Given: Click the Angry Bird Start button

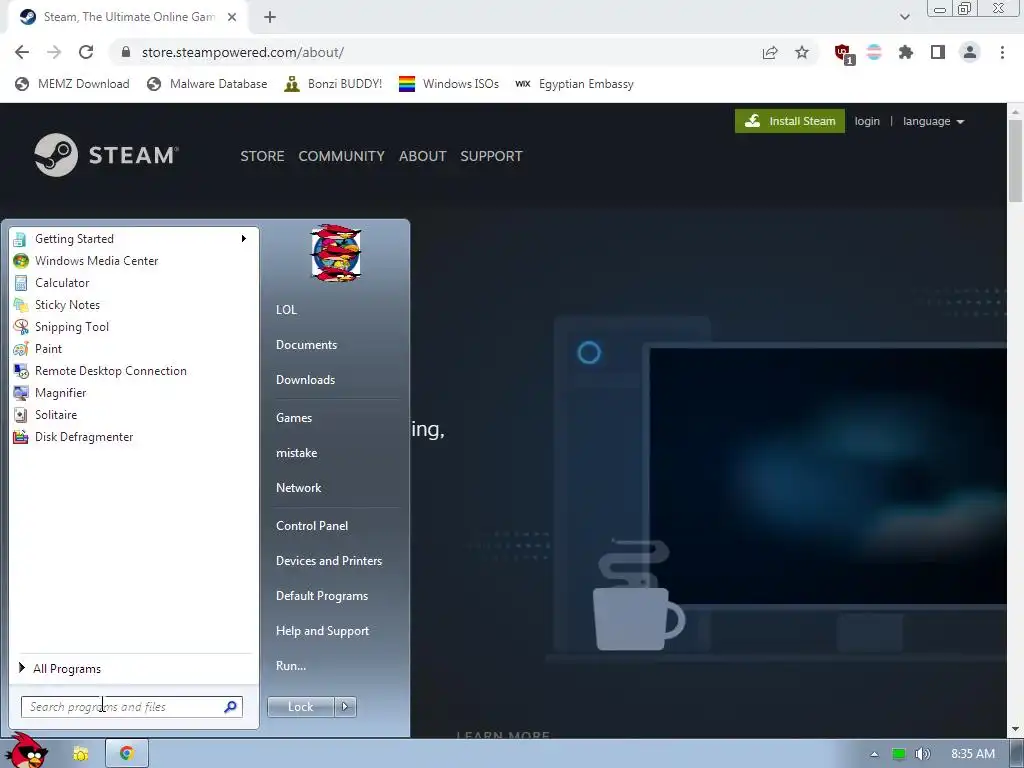Looking at the screenshot, I should click(26, 751).
